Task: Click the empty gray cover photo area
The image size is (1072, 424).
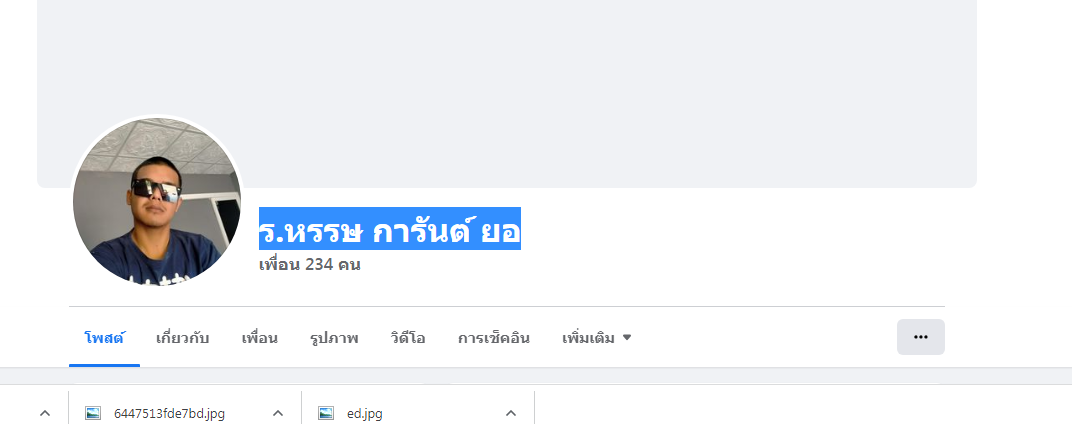Action: pos(600,80)
